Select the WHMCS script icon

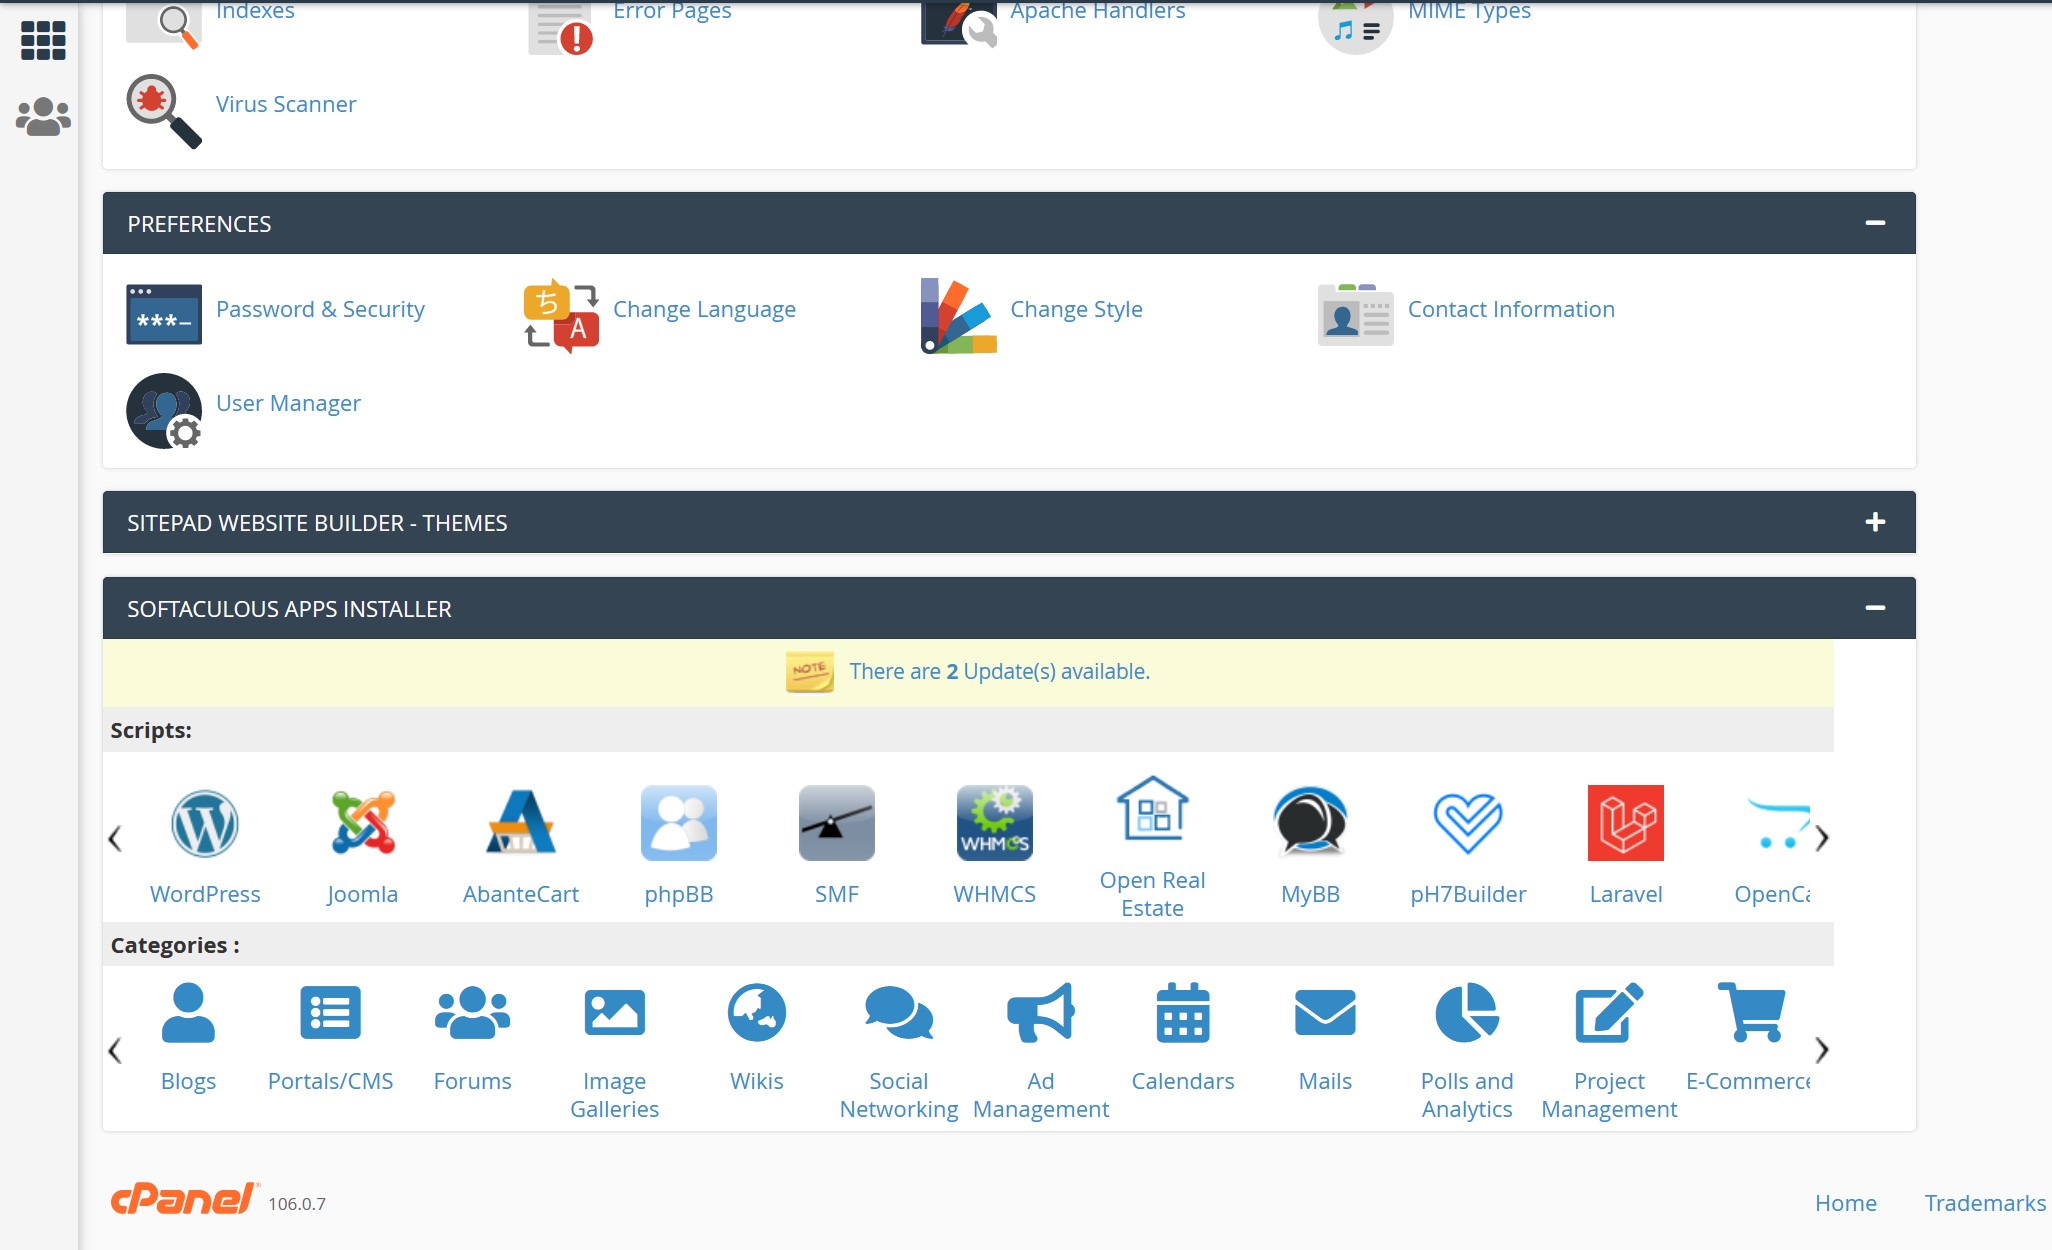995,823
